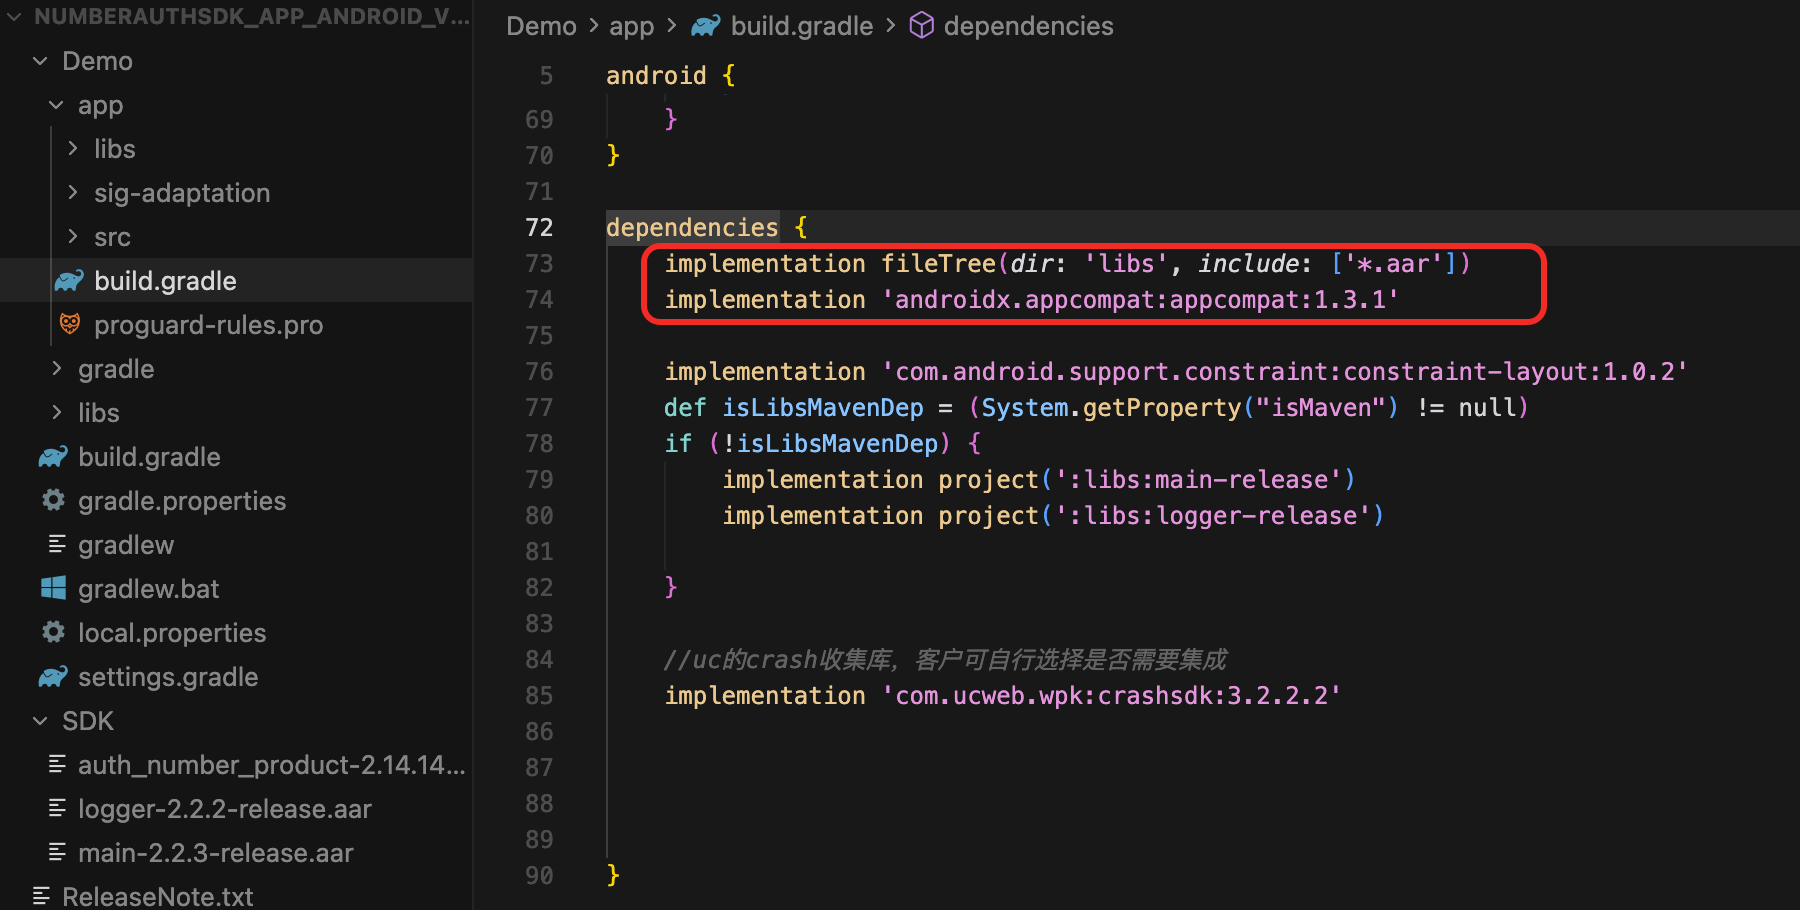Click the ReleaseNote.txt file icon
The width and height of the screenshot is (1800, 910).
[x=41, y=896]
